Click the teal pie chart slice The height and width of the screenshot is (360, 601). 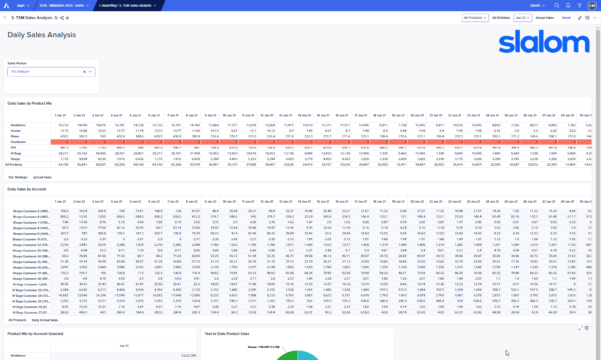307,356
